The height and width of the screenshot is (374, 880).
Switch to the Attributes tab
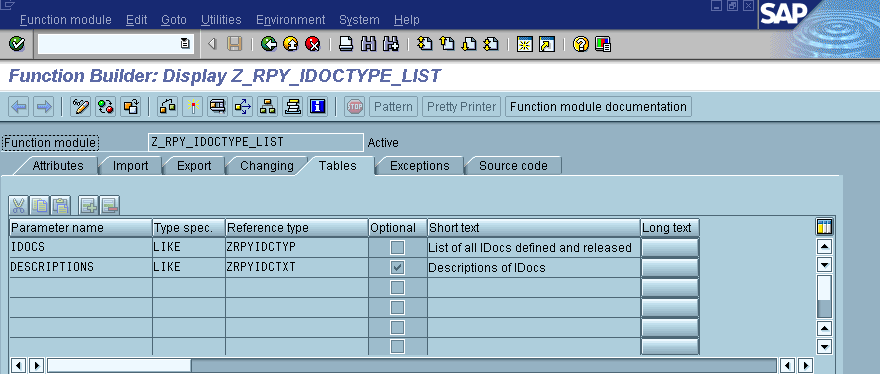coord(58,166)
